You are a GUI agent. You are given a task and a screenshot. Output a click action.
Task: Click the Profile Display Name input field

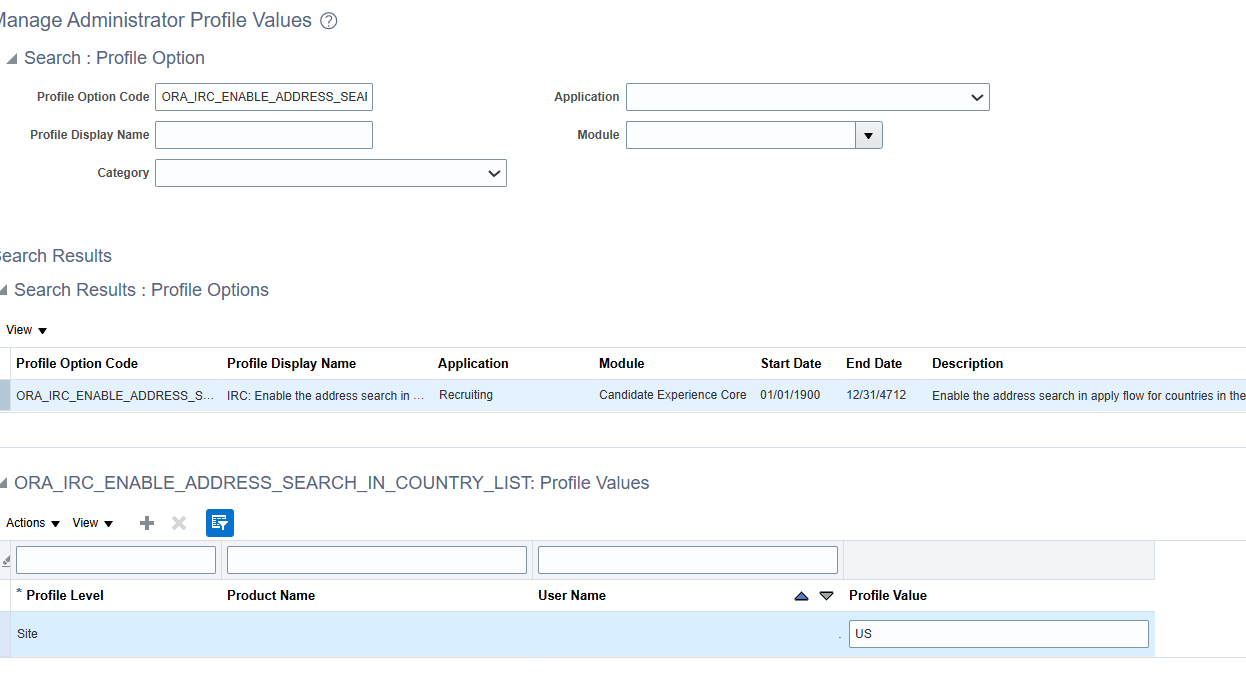click(x=263, y=134)
